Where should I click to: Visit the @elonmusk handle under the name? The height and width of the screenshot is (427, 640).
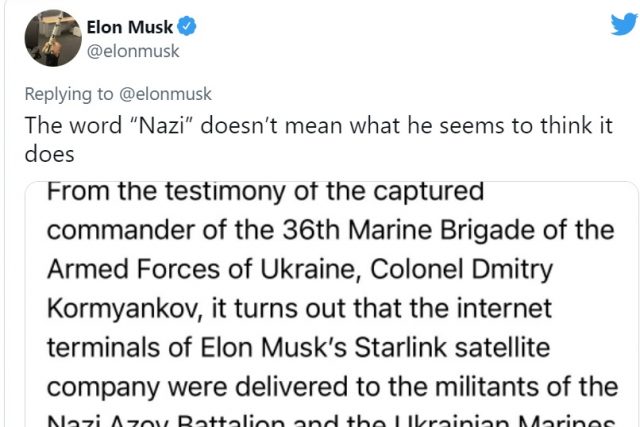click(x=133, y=51)
